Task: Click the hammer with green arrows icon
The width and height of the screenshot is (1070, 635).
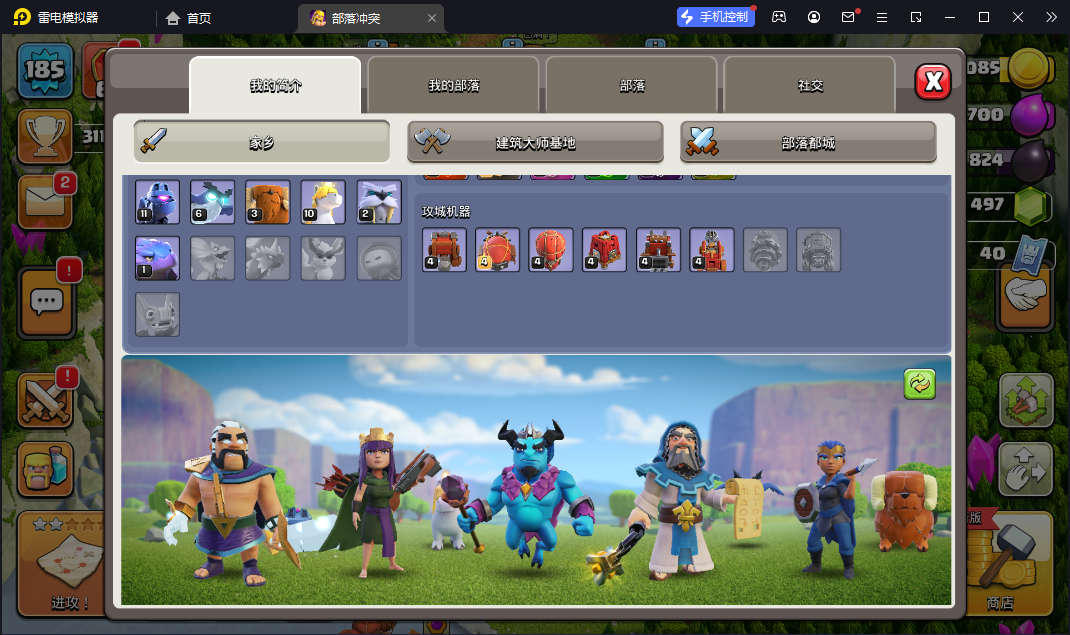Action: tap(1026, 401)
